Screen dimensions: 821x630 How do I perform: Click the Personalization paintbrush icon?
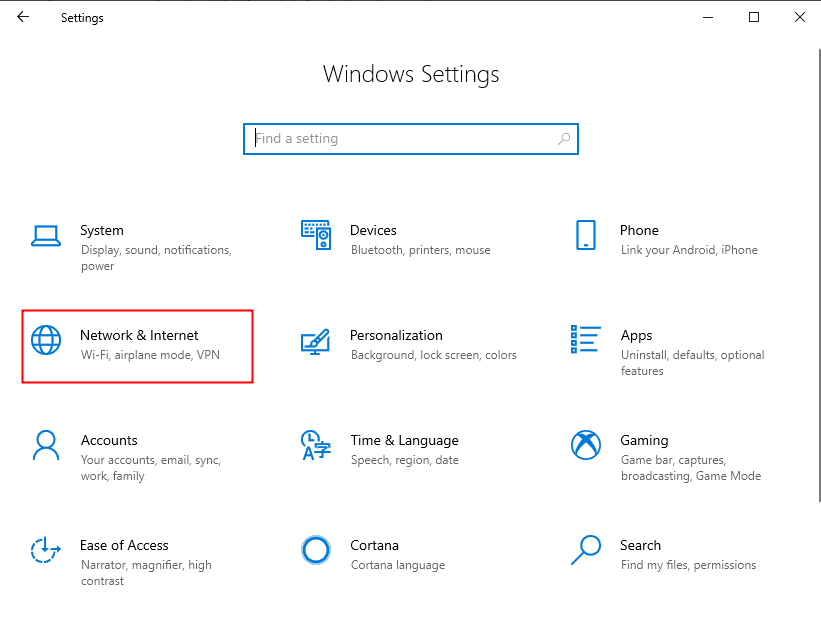click(316, 341)
